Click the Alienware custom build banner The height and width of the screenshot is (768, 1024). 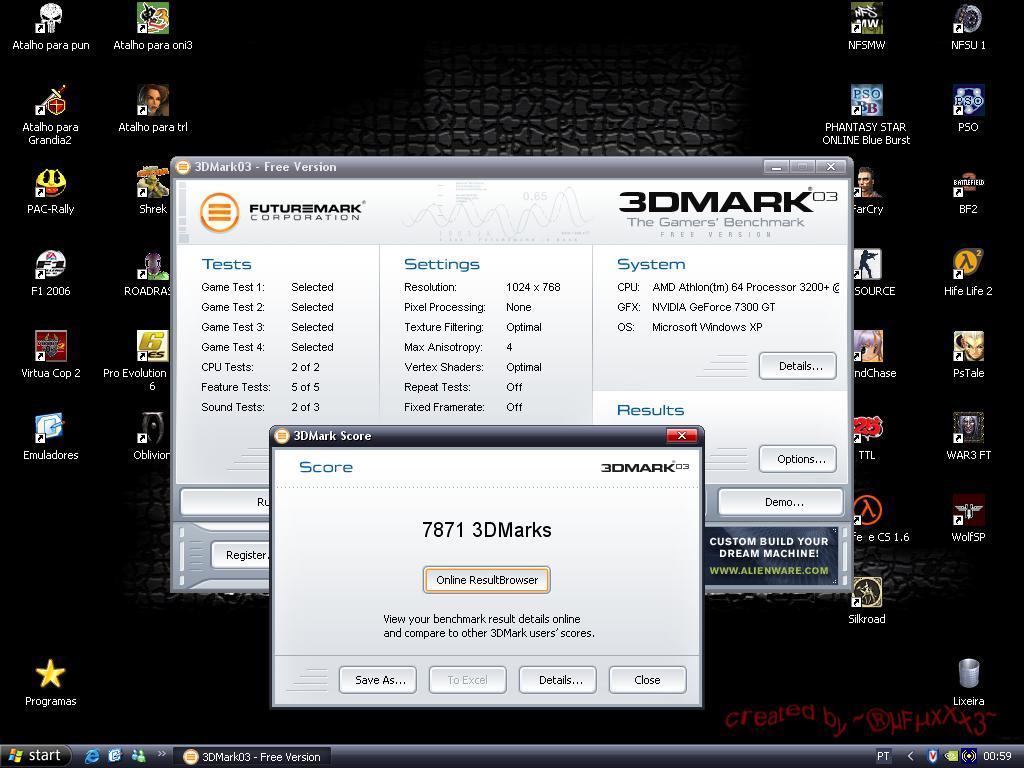click(769, 555)
